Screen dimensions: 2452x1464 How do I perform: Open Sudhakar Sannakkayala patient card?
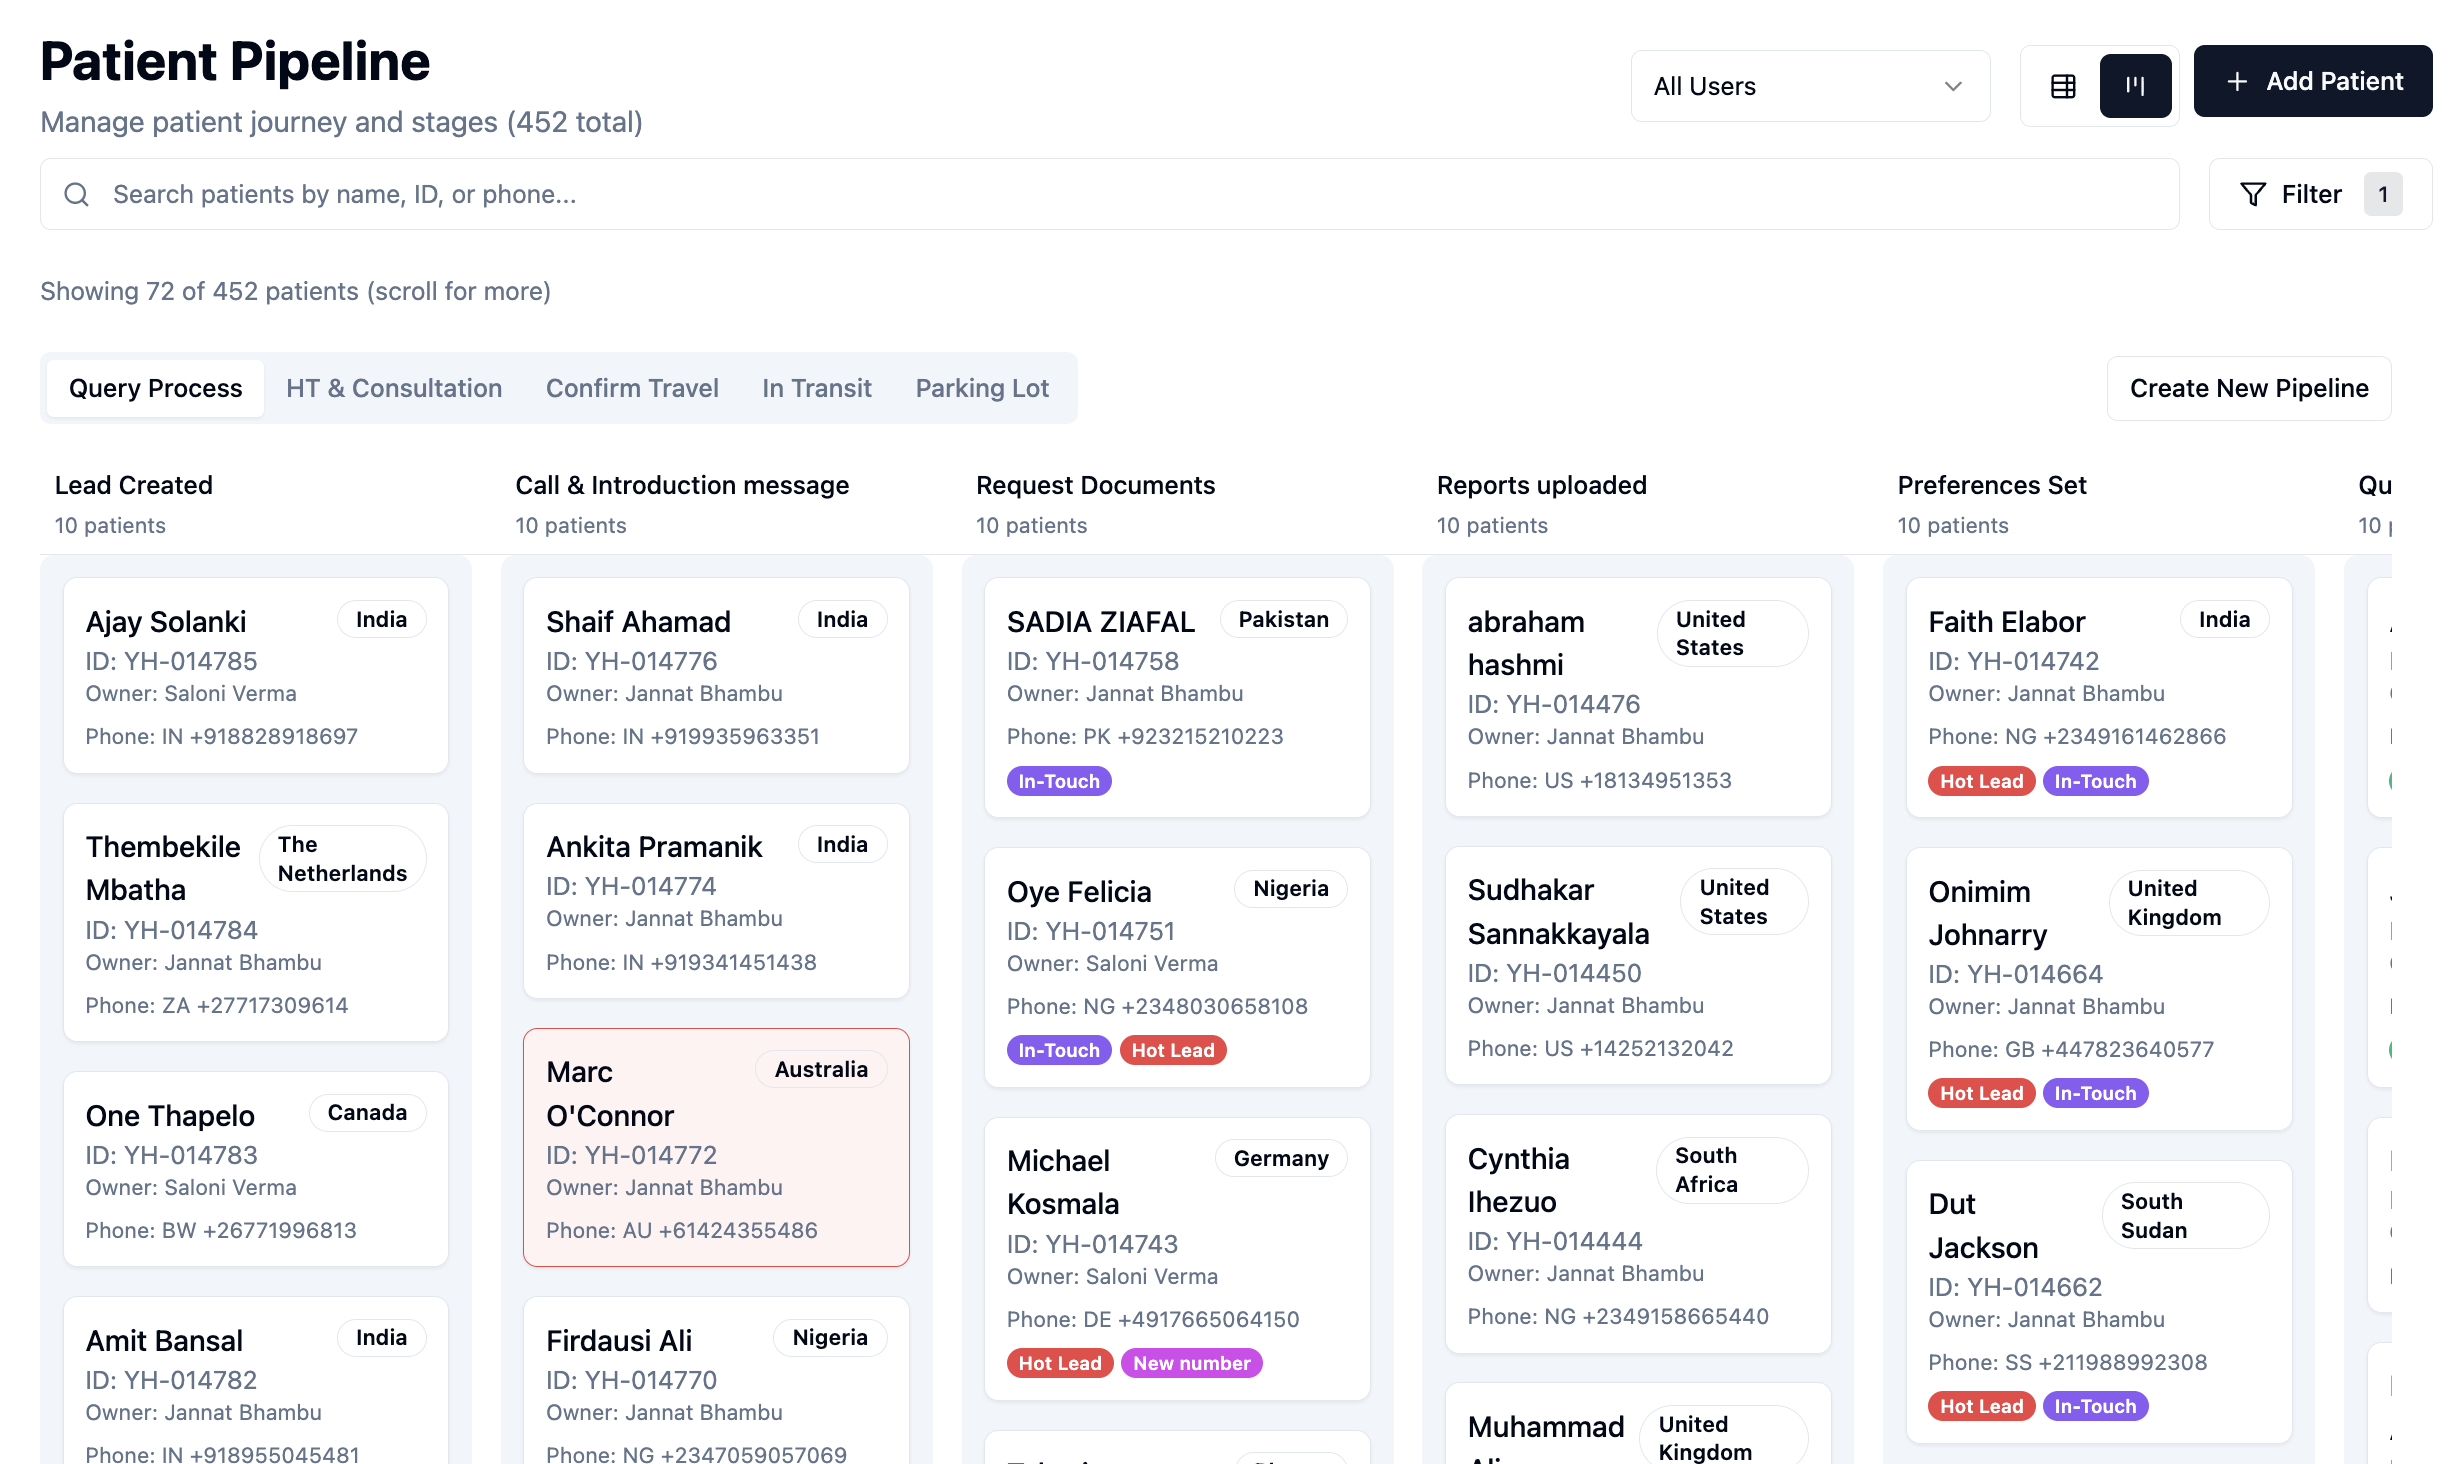point(1638,965)
